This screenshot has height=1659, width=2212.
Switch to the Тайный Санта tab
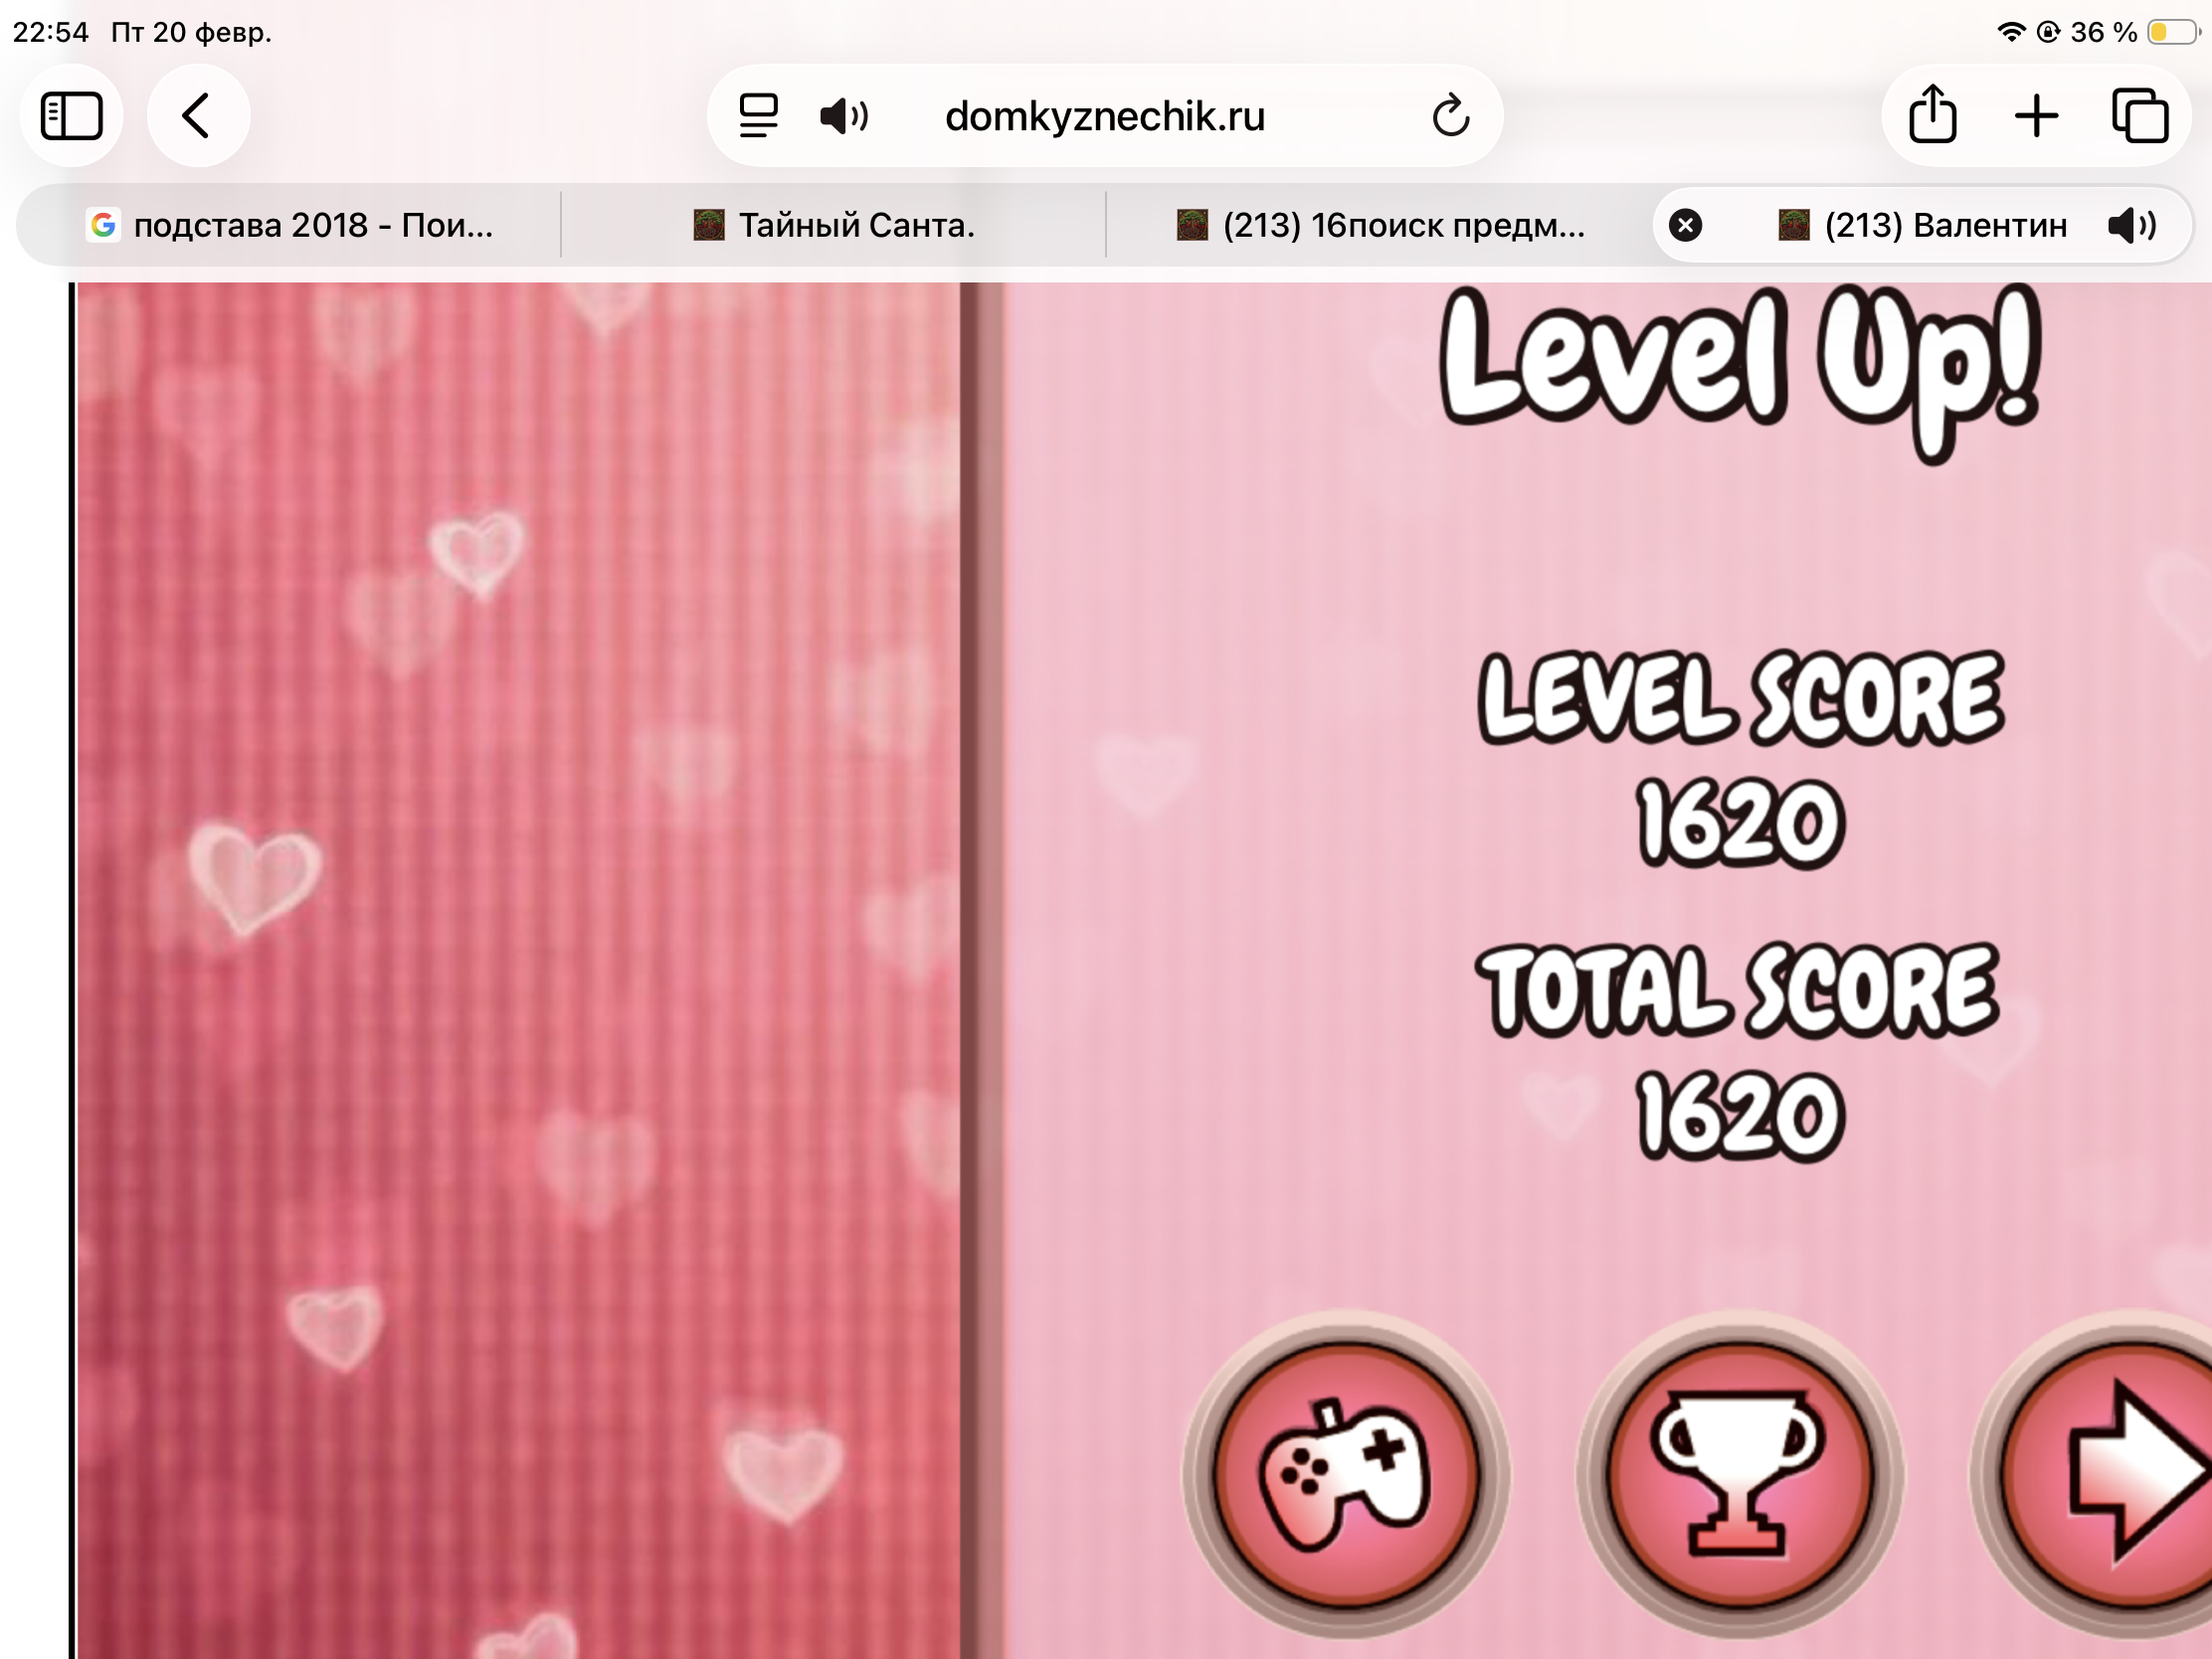click(x=834, y=225)
